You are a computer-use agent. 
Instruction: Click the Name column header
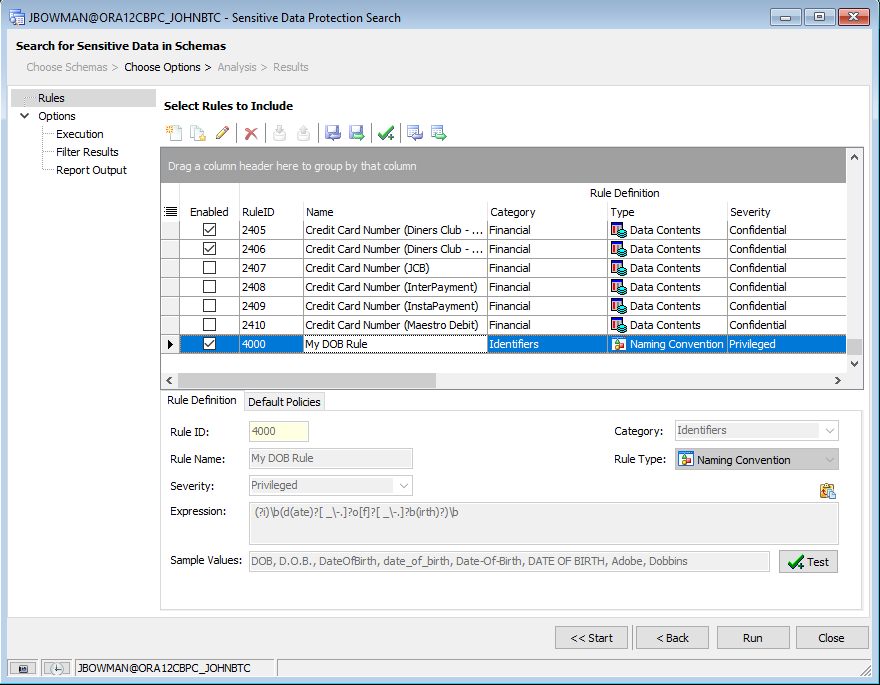coord(395,212)
